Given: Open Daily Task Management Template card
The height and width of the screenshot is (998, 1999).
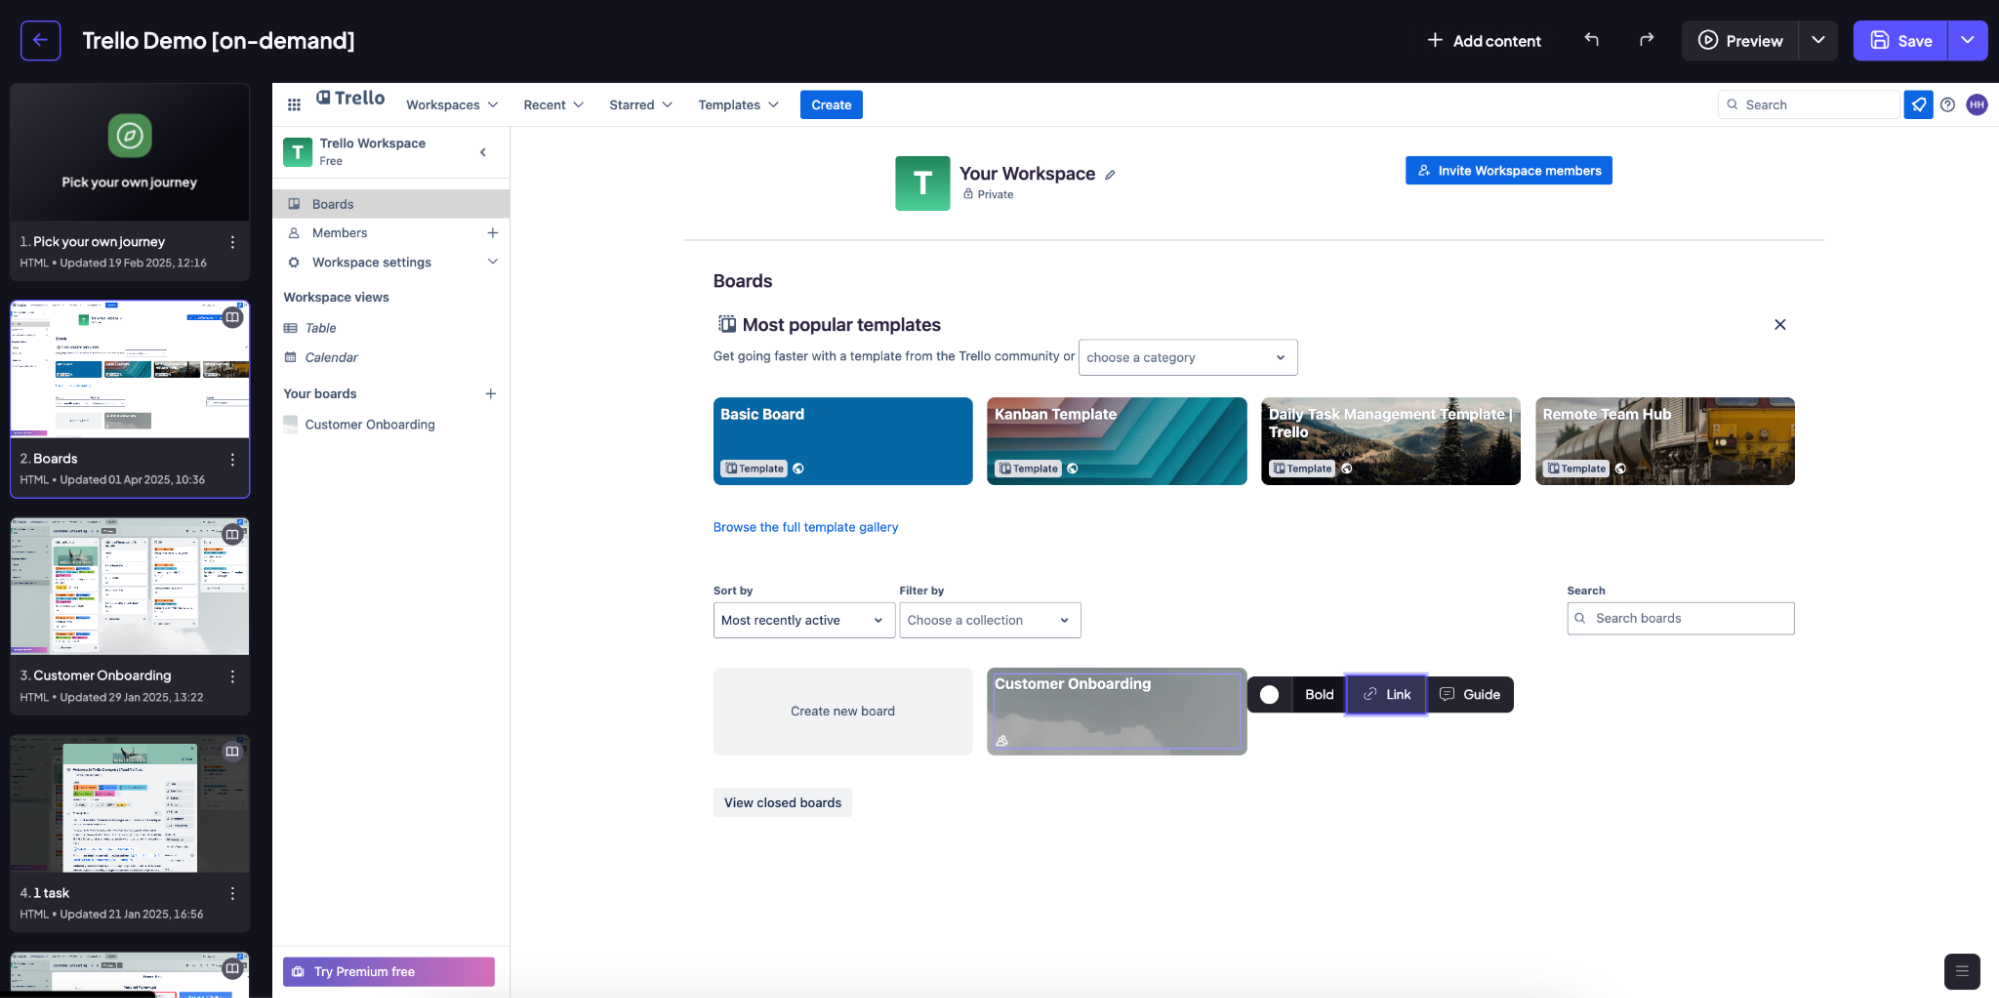Looking at the screenshot, I should point(1390,441).
